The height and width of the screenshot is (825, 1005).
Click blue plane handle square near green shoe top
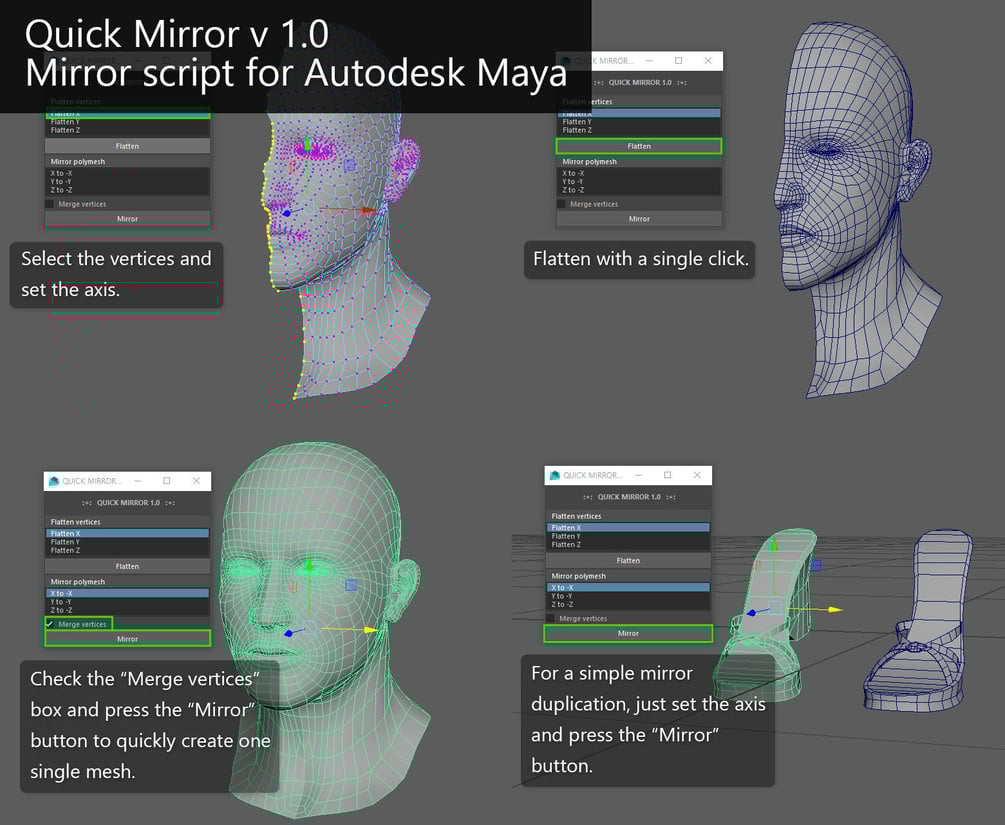[816, 565]
